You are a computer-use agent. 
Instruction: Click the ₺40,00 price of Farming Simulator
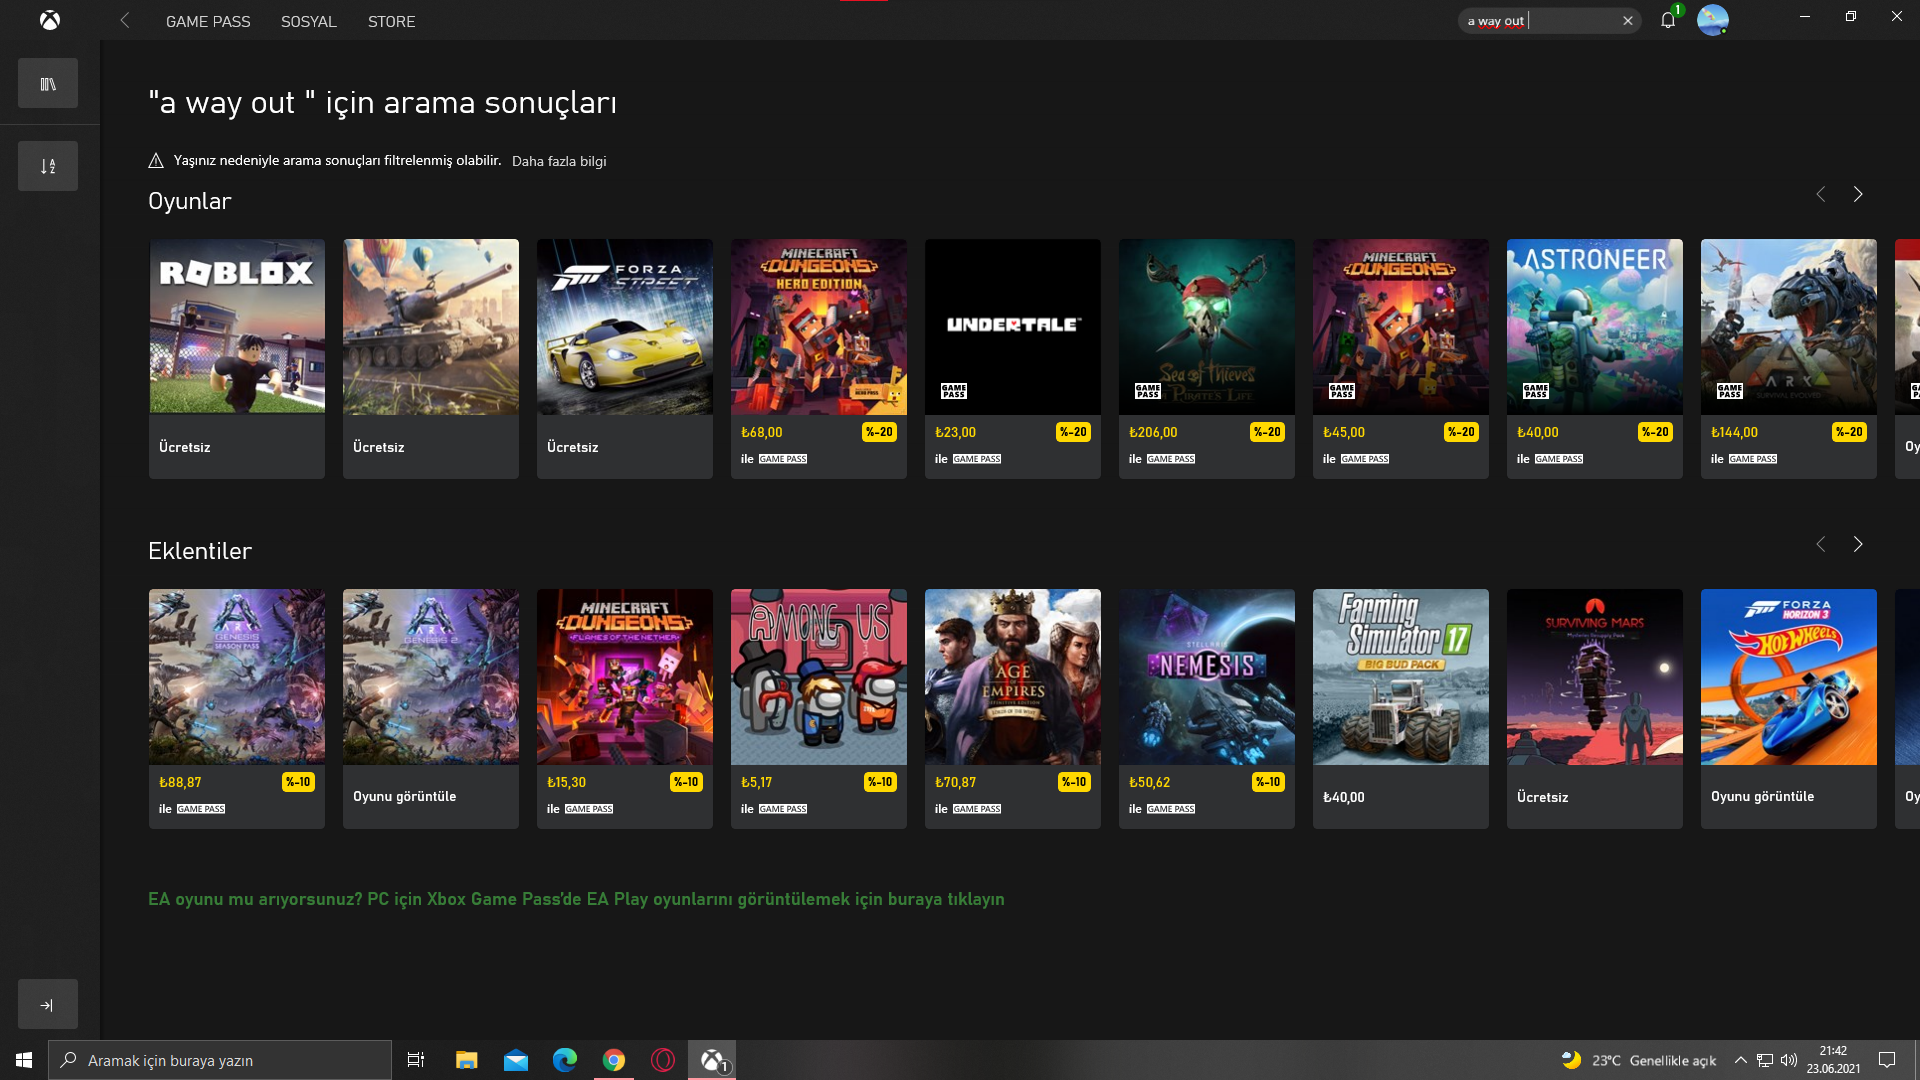pyautogui.click(x=1343, y=797)
